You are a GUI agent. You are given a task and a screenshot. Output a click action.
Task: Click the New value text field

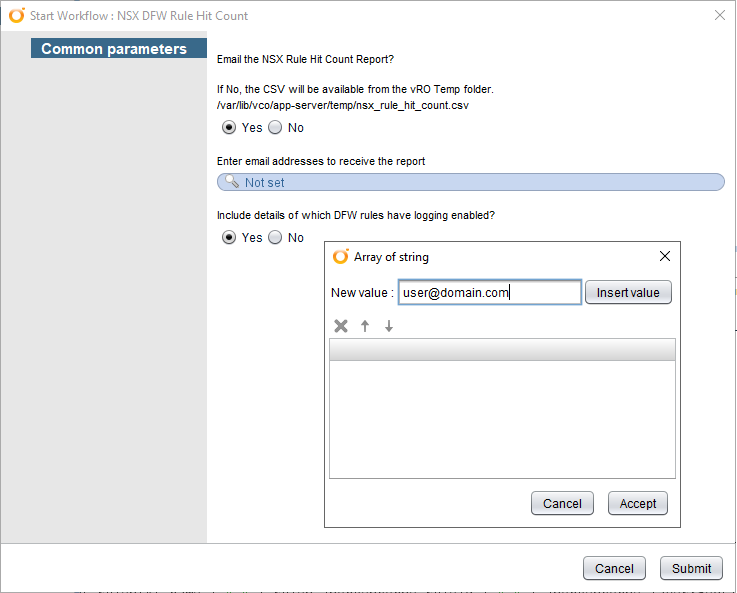[490, 292]
